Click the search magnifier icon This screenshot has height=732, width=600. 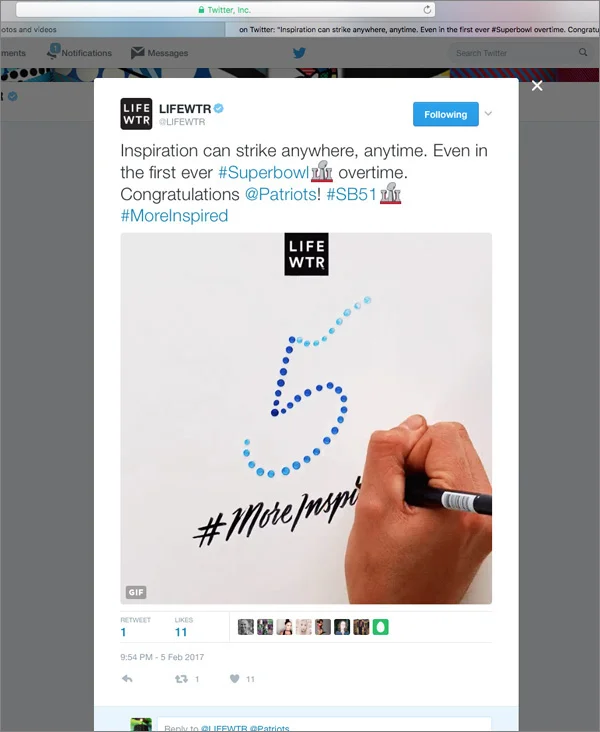click(x=583, y=52)
